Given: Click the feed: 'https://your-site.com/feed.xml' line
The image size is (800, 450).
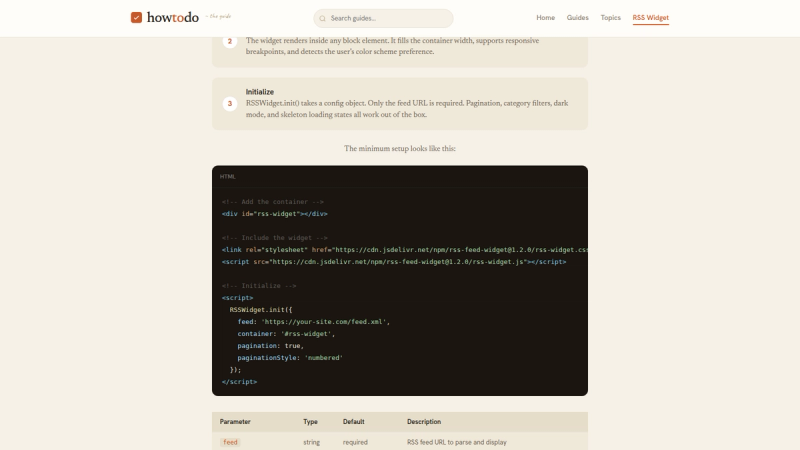Looking at the screenshot, I should 313,322.
